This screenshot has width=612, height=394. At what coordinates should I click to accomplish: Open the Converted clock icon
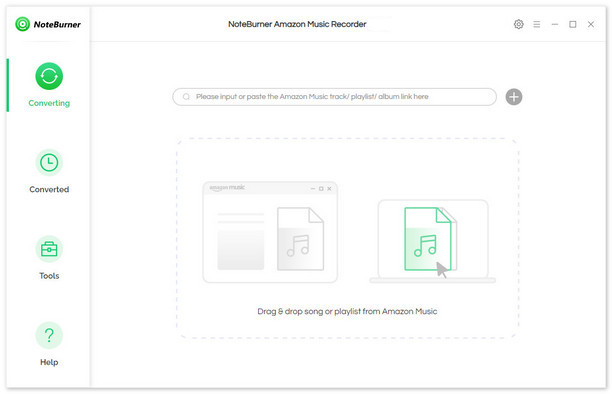point(49,162)
